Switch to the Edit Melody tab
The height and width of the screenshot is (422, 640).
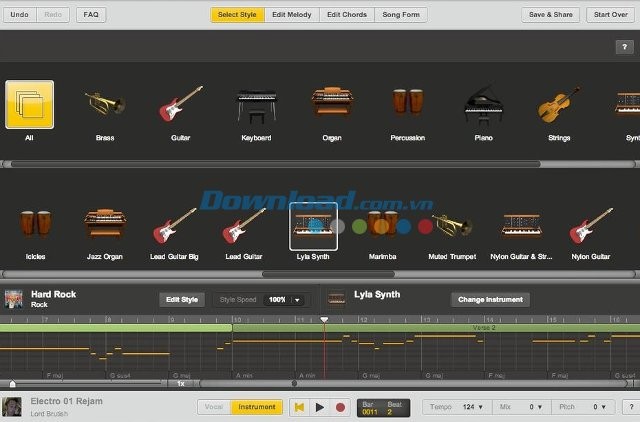(292, 15)
